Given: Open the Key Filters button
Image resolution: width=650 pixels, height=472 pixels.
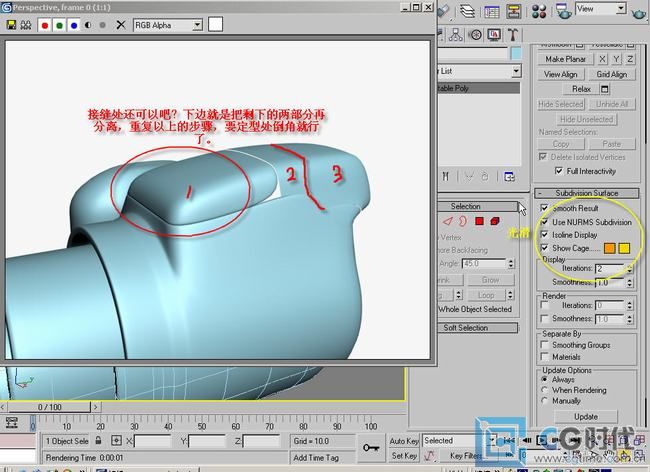Looking at the screenshot, I should coord(466,456).
